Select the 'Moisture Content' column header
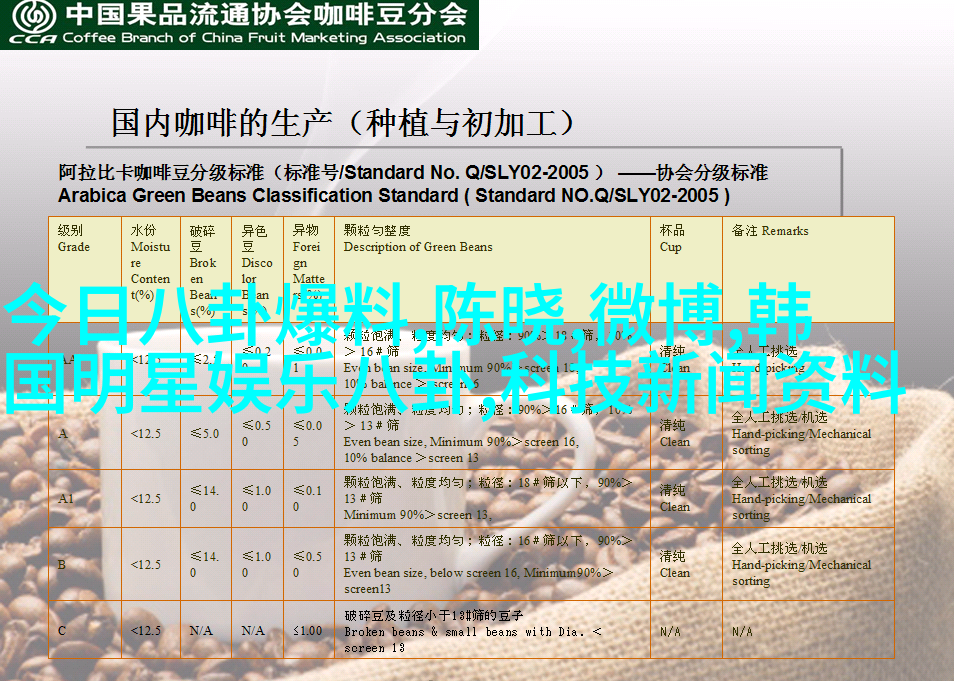954x681 pixels. 150,262
